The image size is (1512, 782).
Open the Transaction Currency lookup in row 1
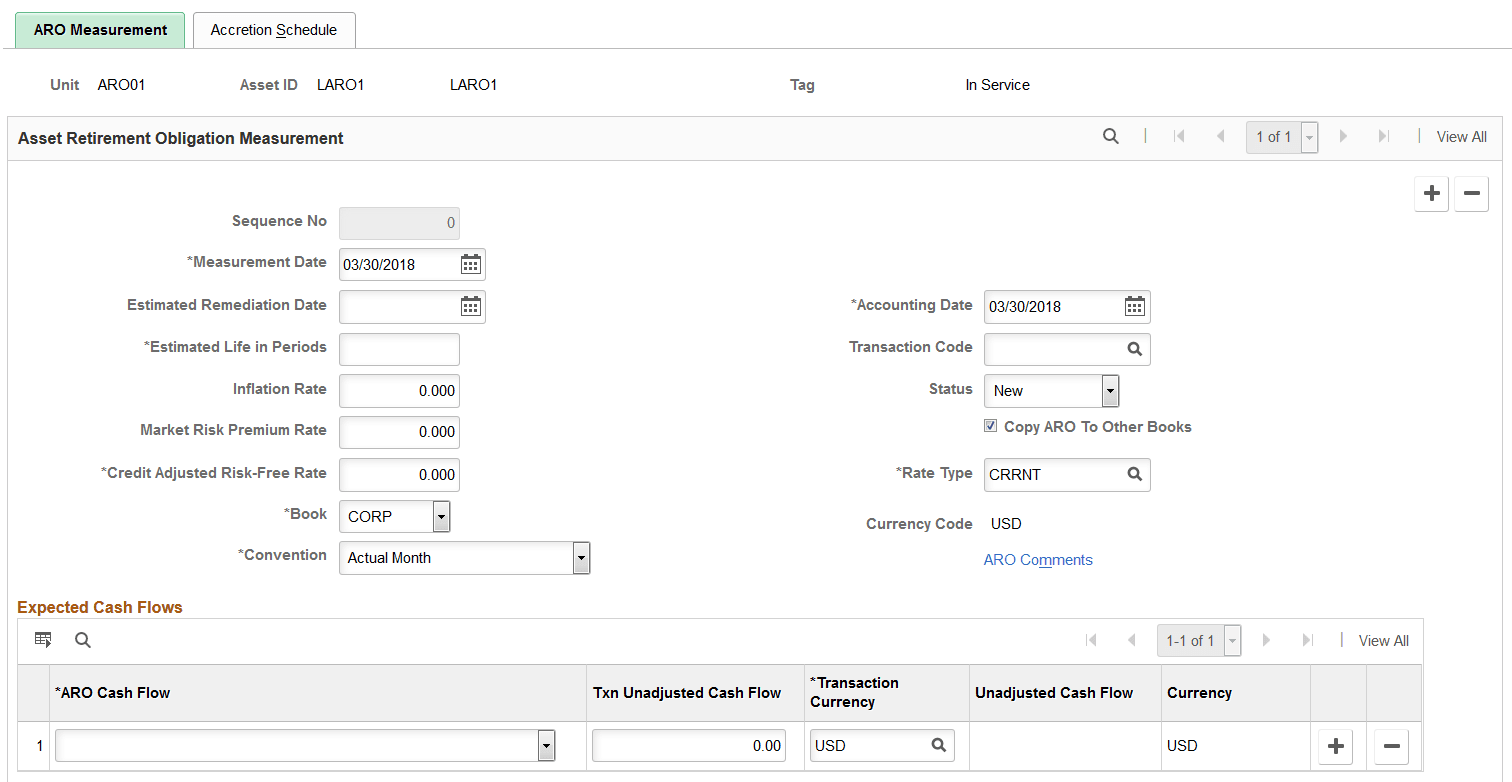[938, 745]
